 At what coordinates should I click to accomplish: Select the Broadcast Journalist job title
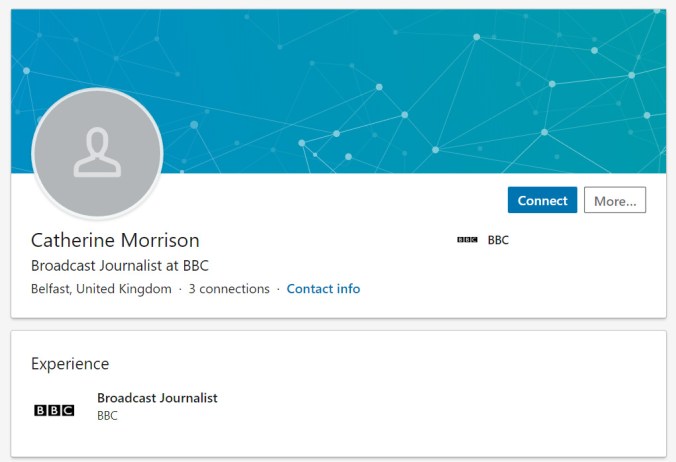pyautogui.click(x=157, y=398)
